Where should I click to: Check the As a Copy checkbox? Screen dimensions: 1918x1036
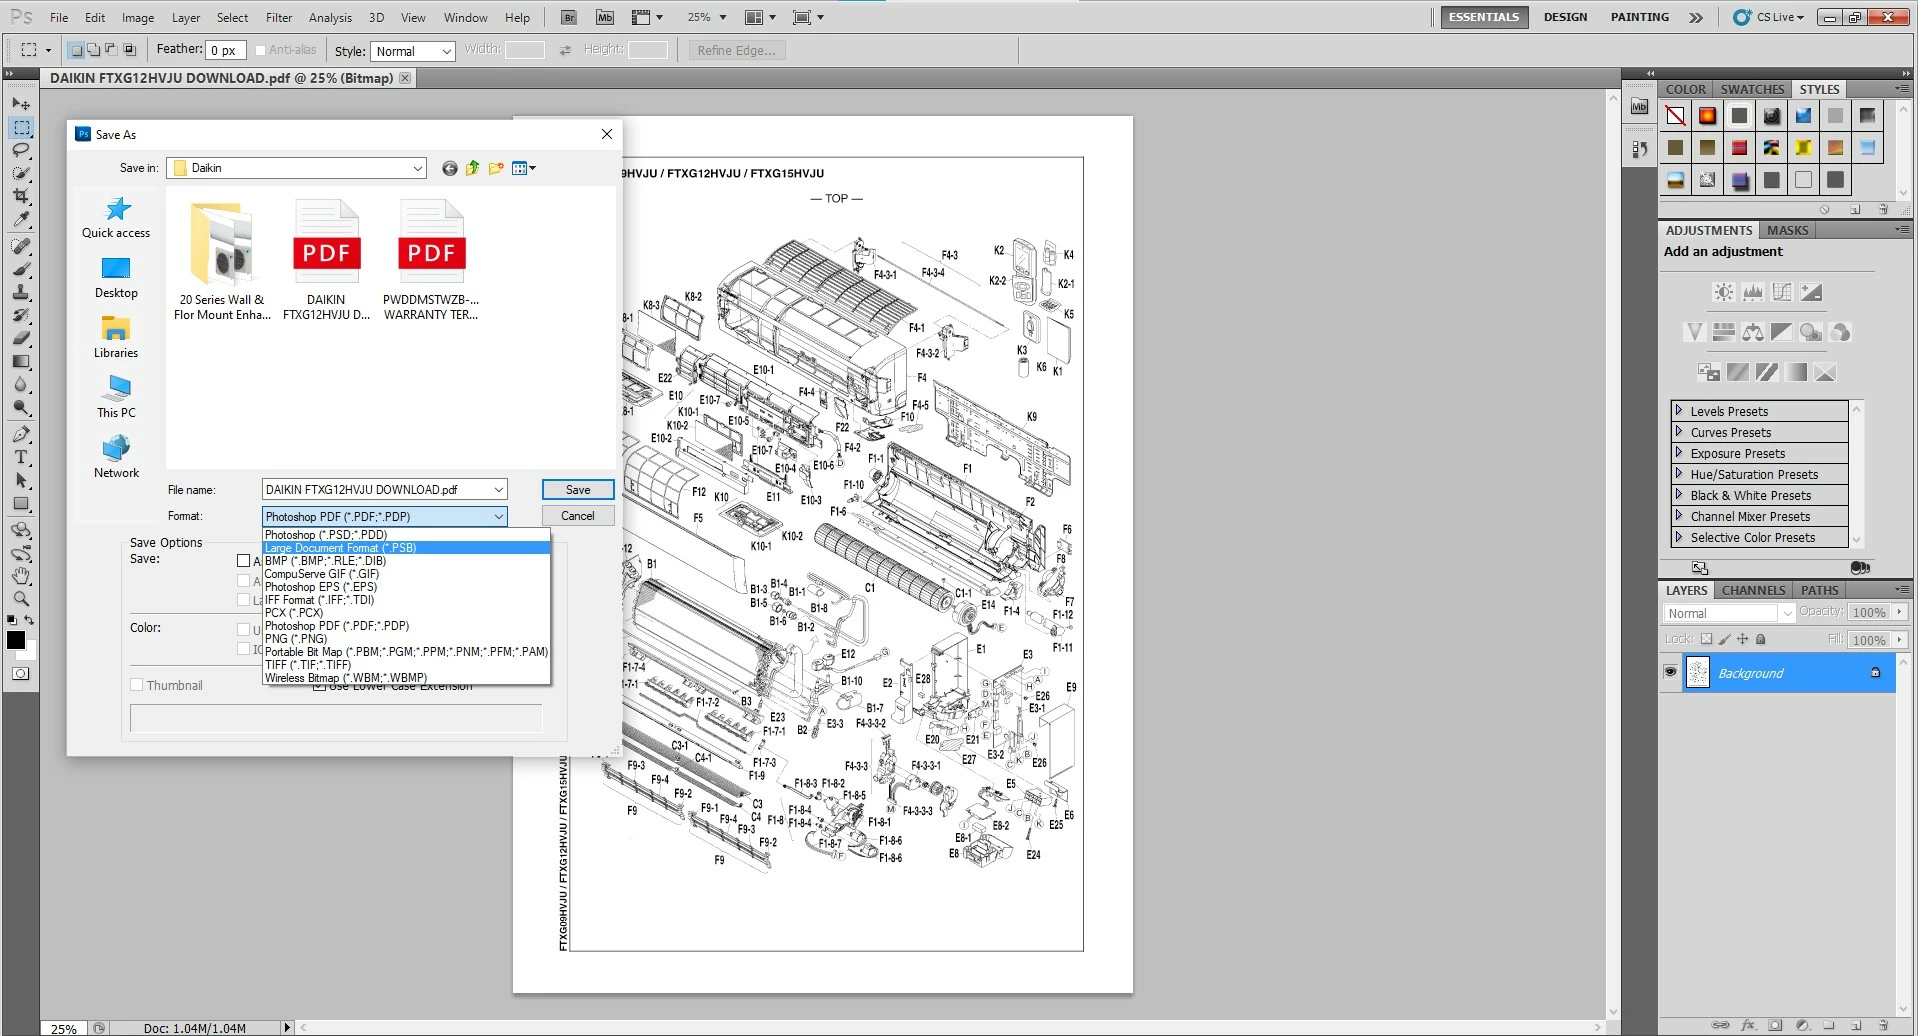(x=243, y=561)
